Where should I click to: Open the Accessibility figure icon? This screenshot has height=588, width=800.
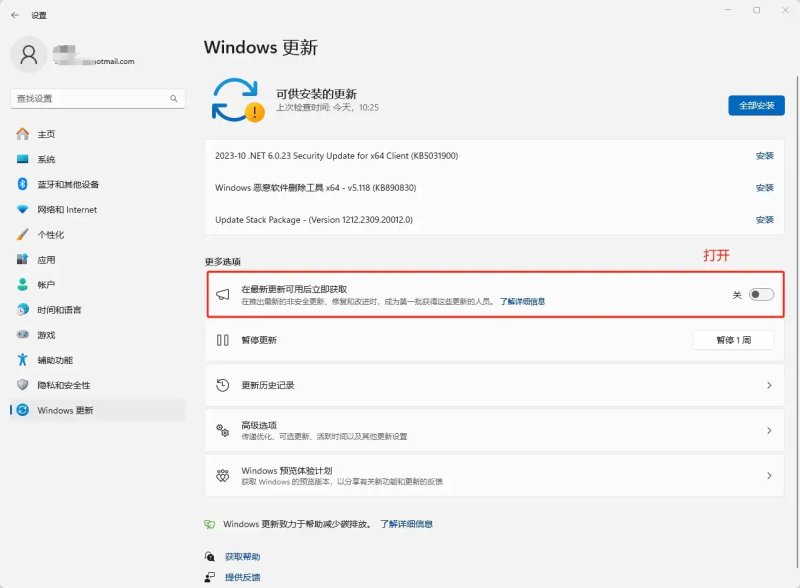click(22, 359)
